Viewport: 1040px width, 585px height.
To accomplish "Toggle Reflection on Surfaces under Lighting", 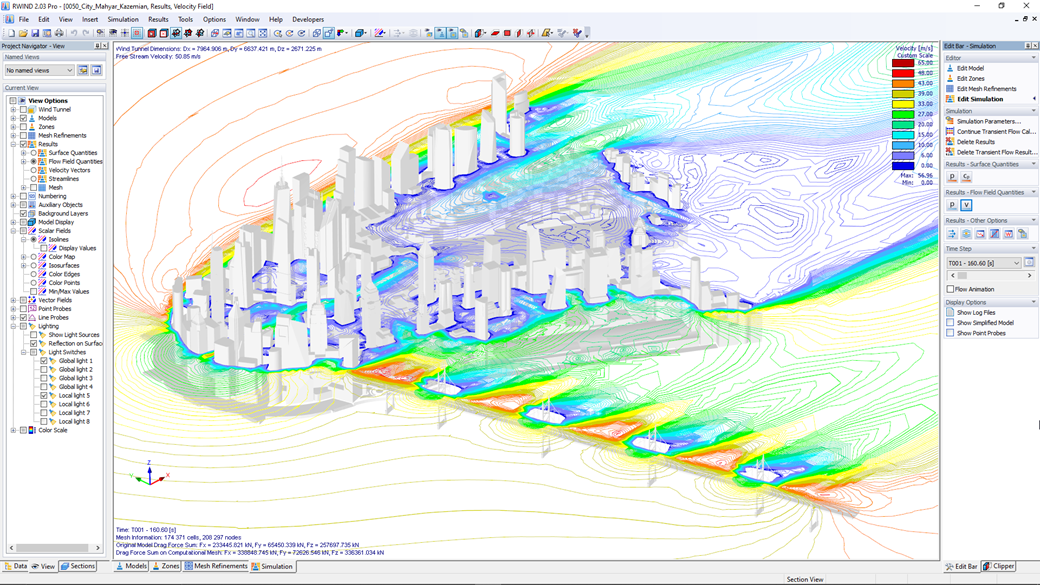I will tap(33, 344).
